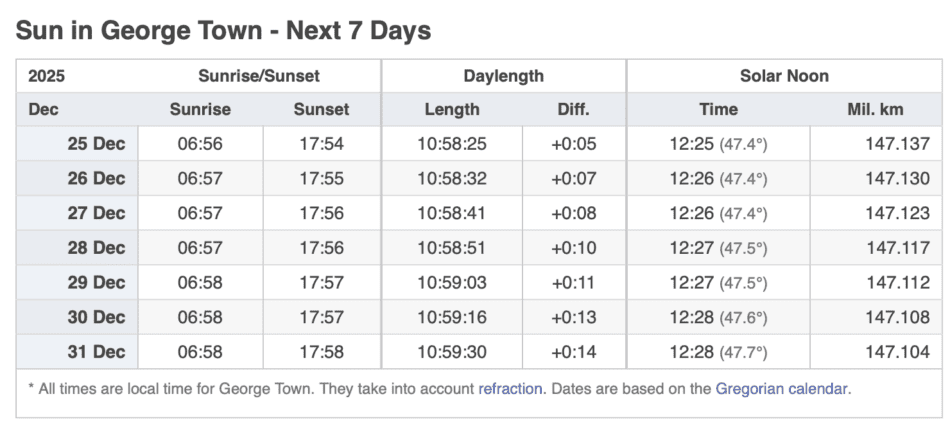Select the 12:27 (47.5°) cell for 29 Dec
This screenshot has height=428, width=950.
718,283
